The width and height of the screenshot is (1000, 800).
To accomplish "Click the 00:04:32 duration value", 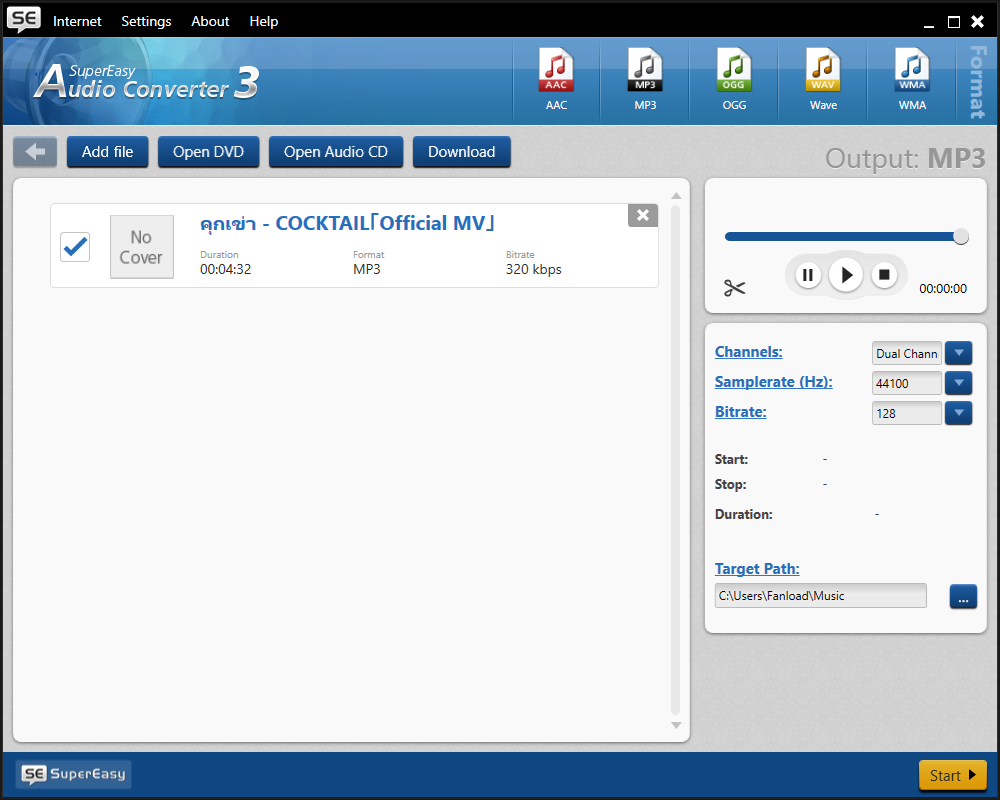I will tap(226, 269).
